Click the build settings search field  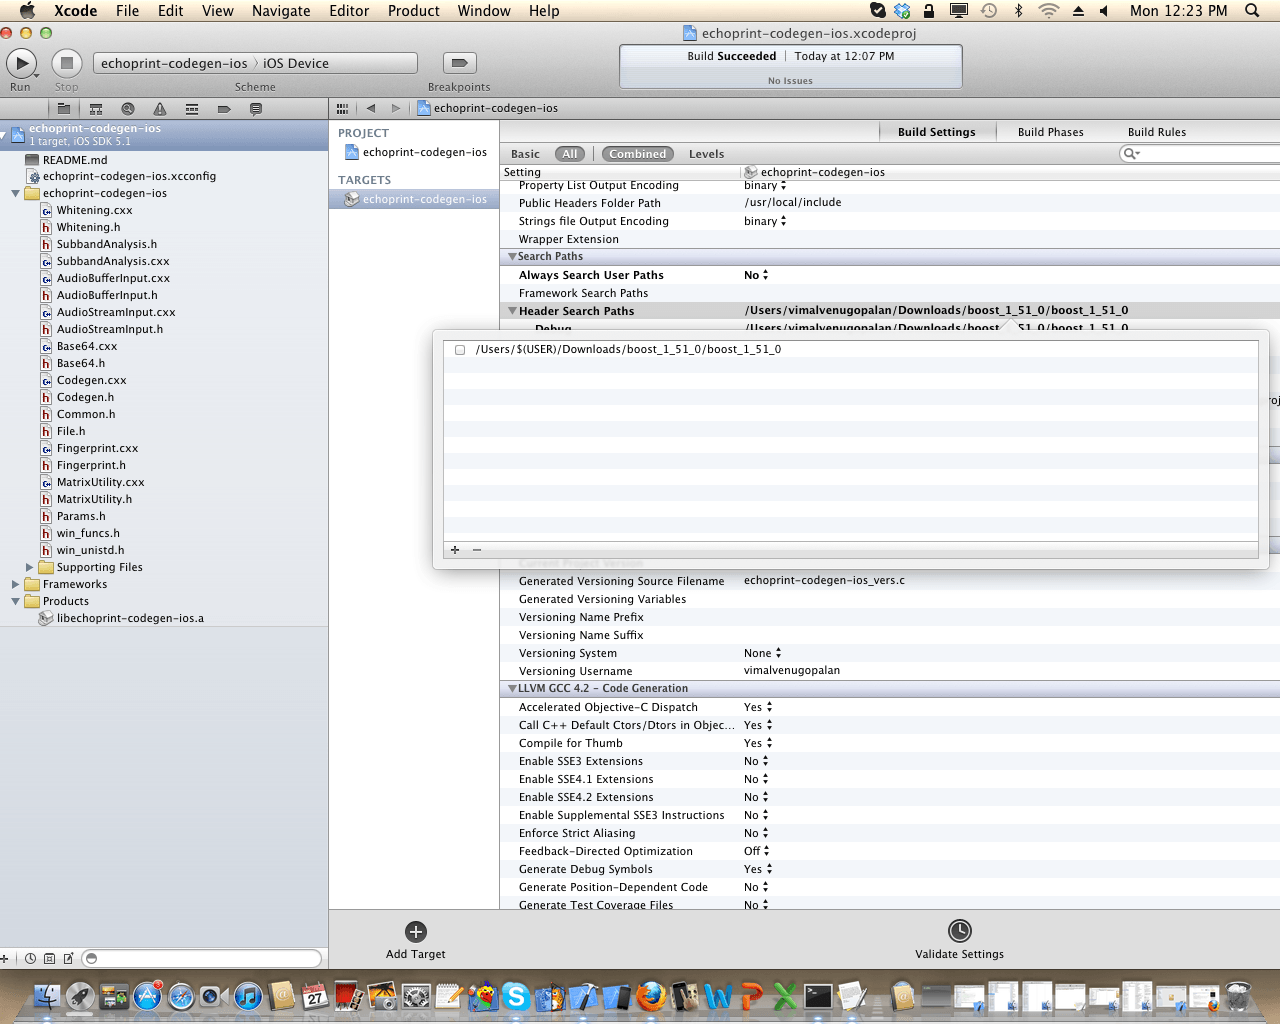[1200, 153]
